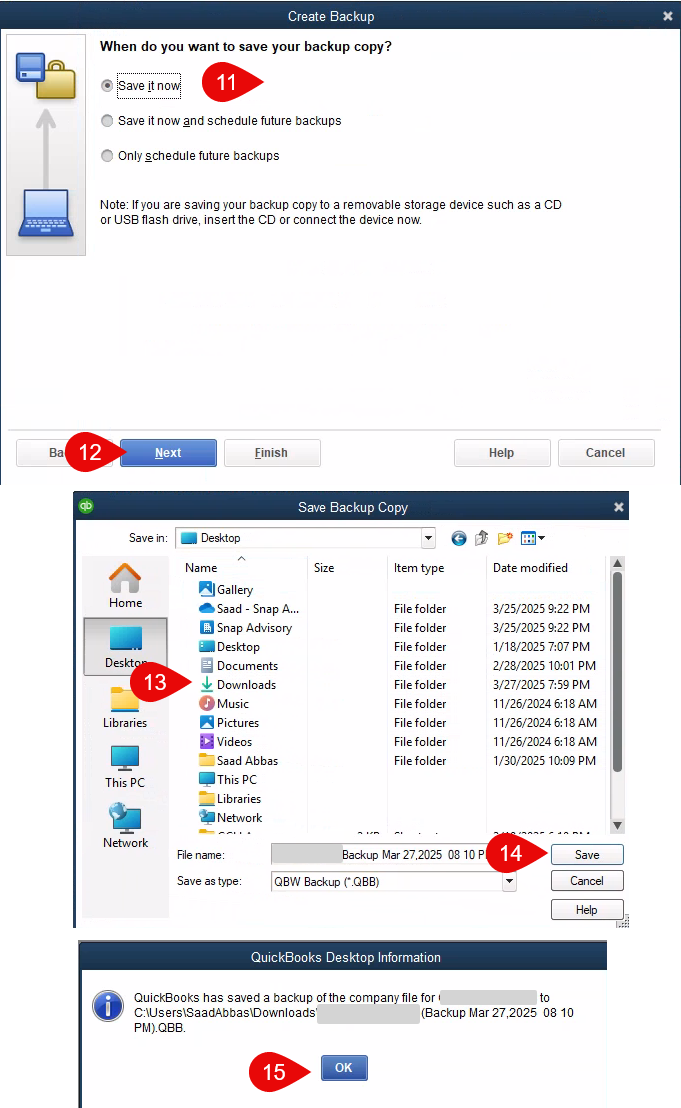
Task: Select the Documents folder
Action: (x=239, y=666)
